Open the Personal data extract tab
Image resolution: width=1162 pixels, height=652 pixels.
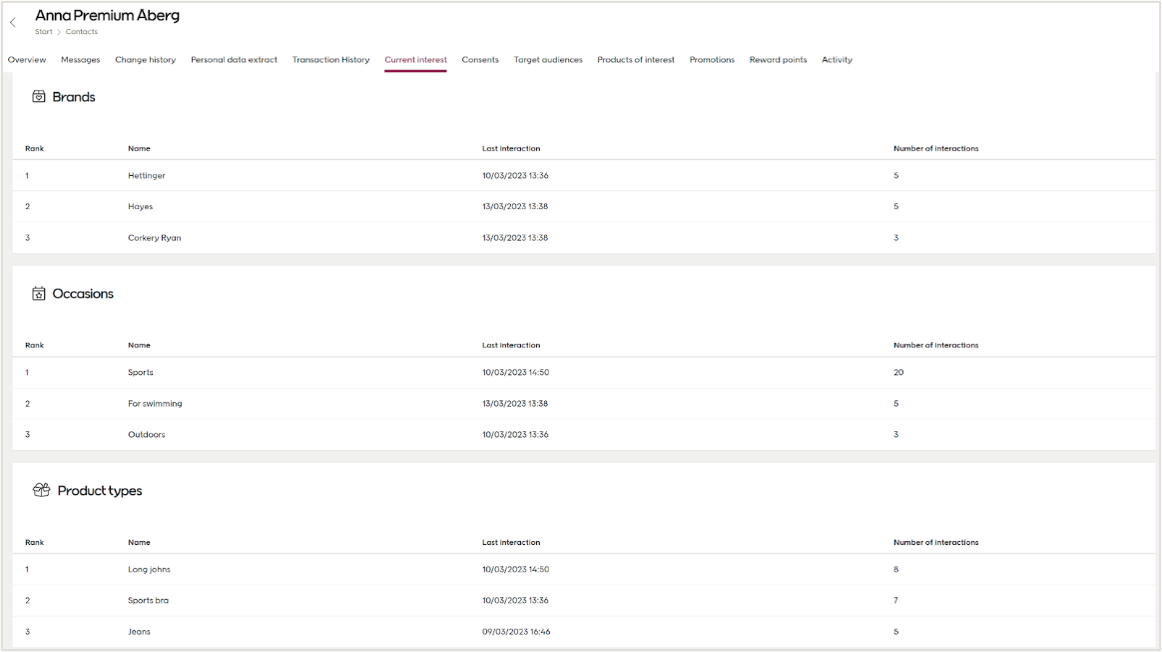pyautogui.click(x=233, y=59)
